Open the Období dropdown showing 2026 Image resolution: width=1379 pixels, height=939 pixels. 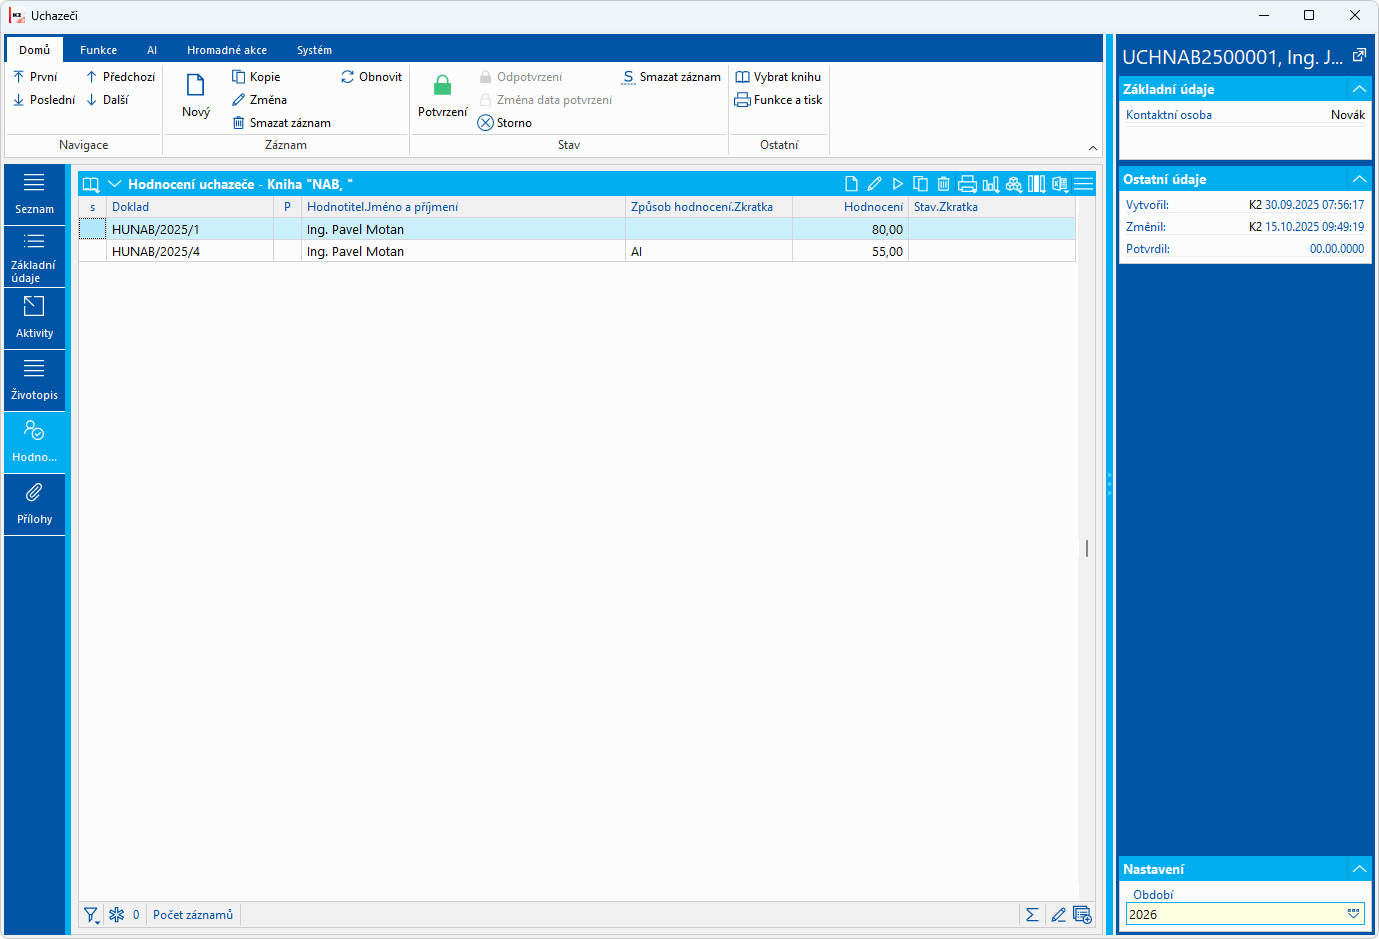tap(1353, 914)
